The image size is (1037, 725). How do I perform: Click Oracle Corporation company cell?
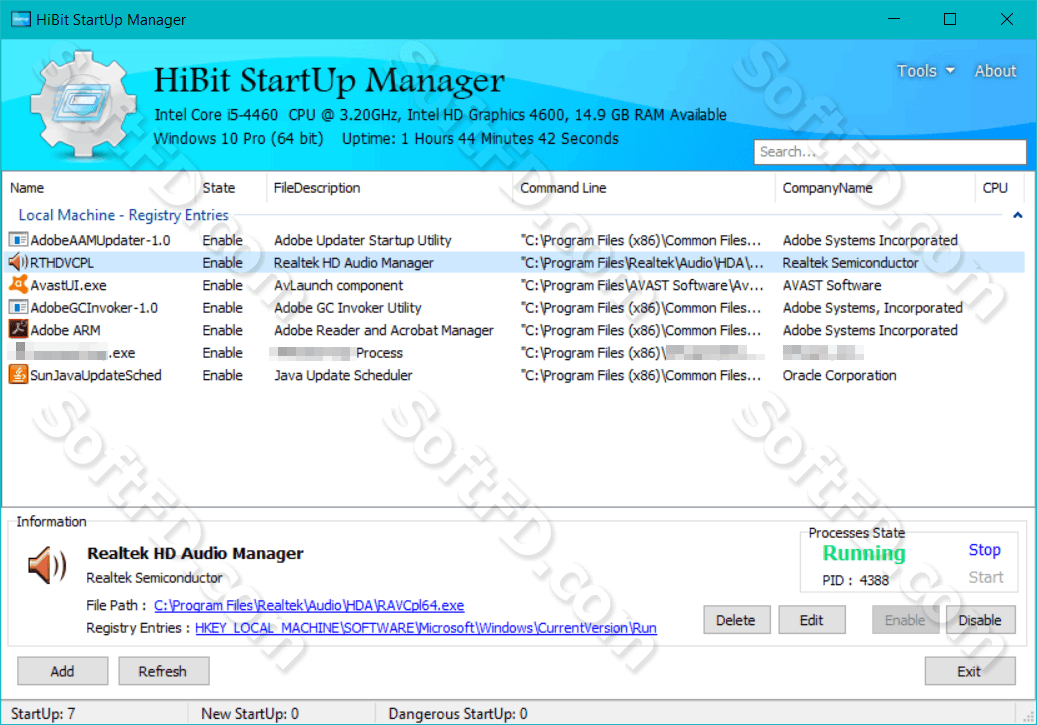[839, 375]
